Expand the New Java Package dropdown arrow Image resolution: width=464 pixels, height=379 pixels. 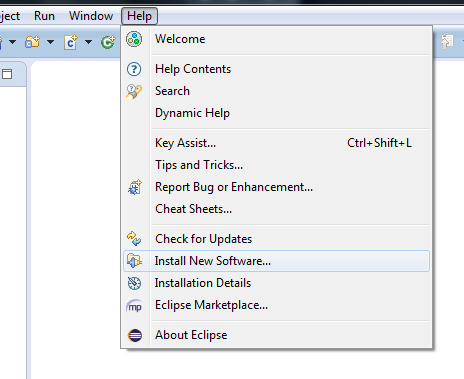(x=50, y=42)
